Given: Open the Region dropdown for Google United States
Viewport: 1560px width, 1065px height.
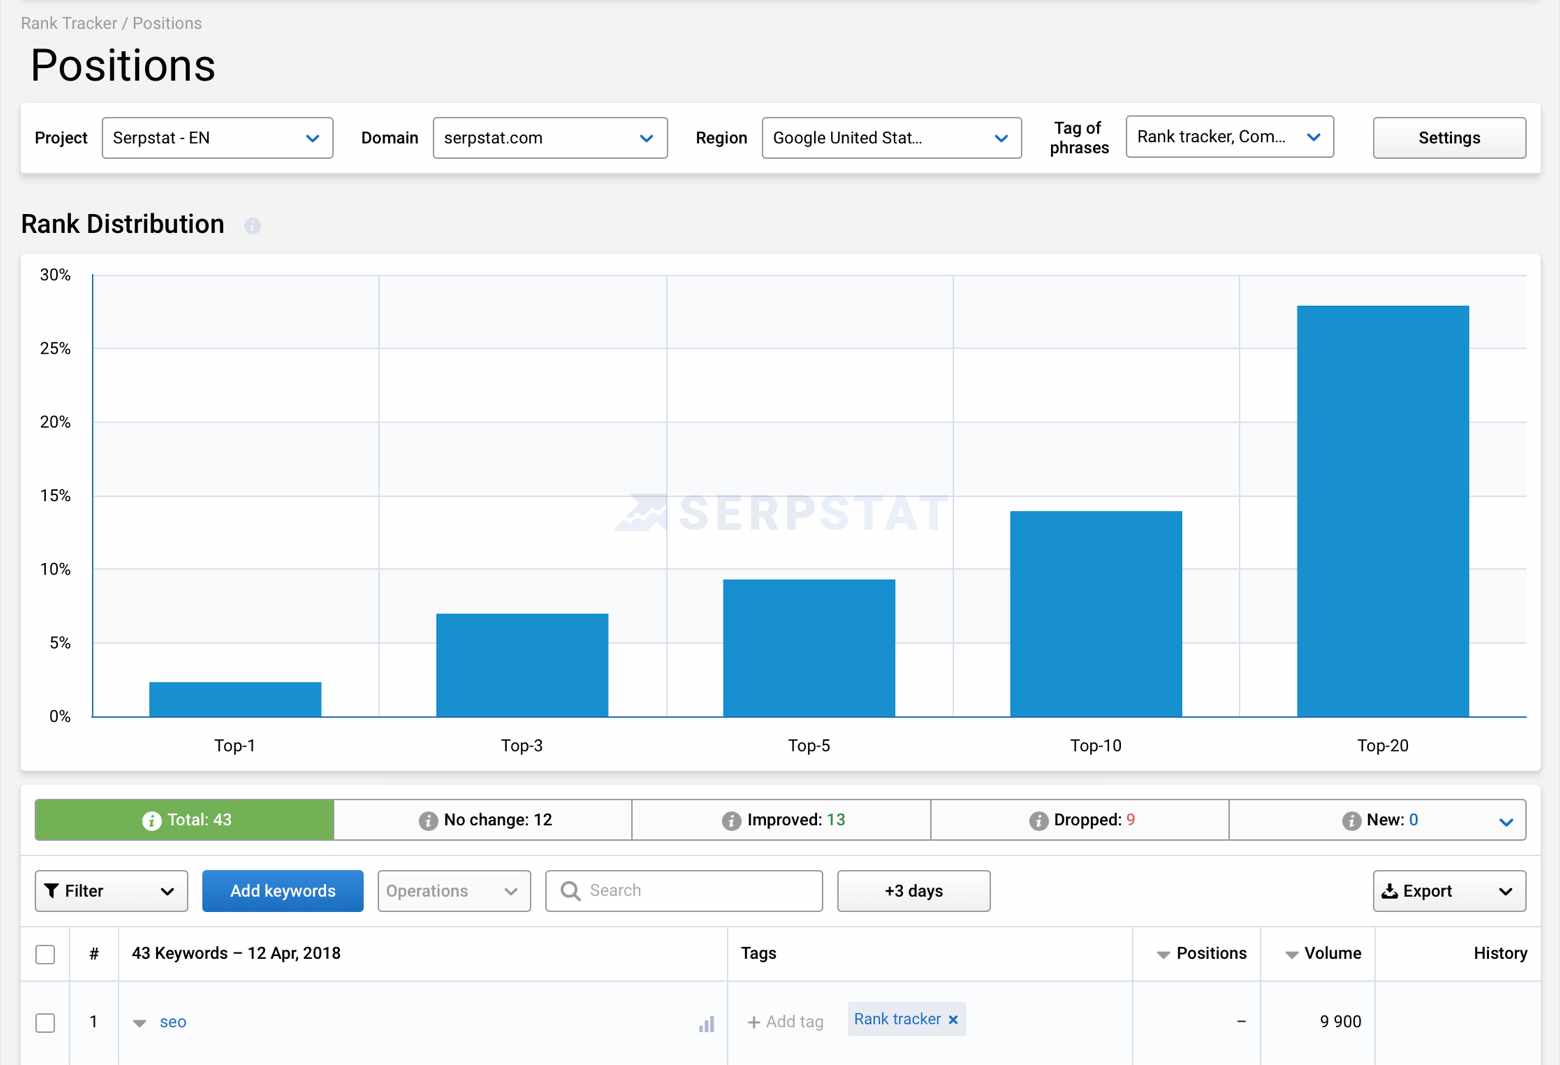Looking at the screenshot, I should (x=889, y=138).
